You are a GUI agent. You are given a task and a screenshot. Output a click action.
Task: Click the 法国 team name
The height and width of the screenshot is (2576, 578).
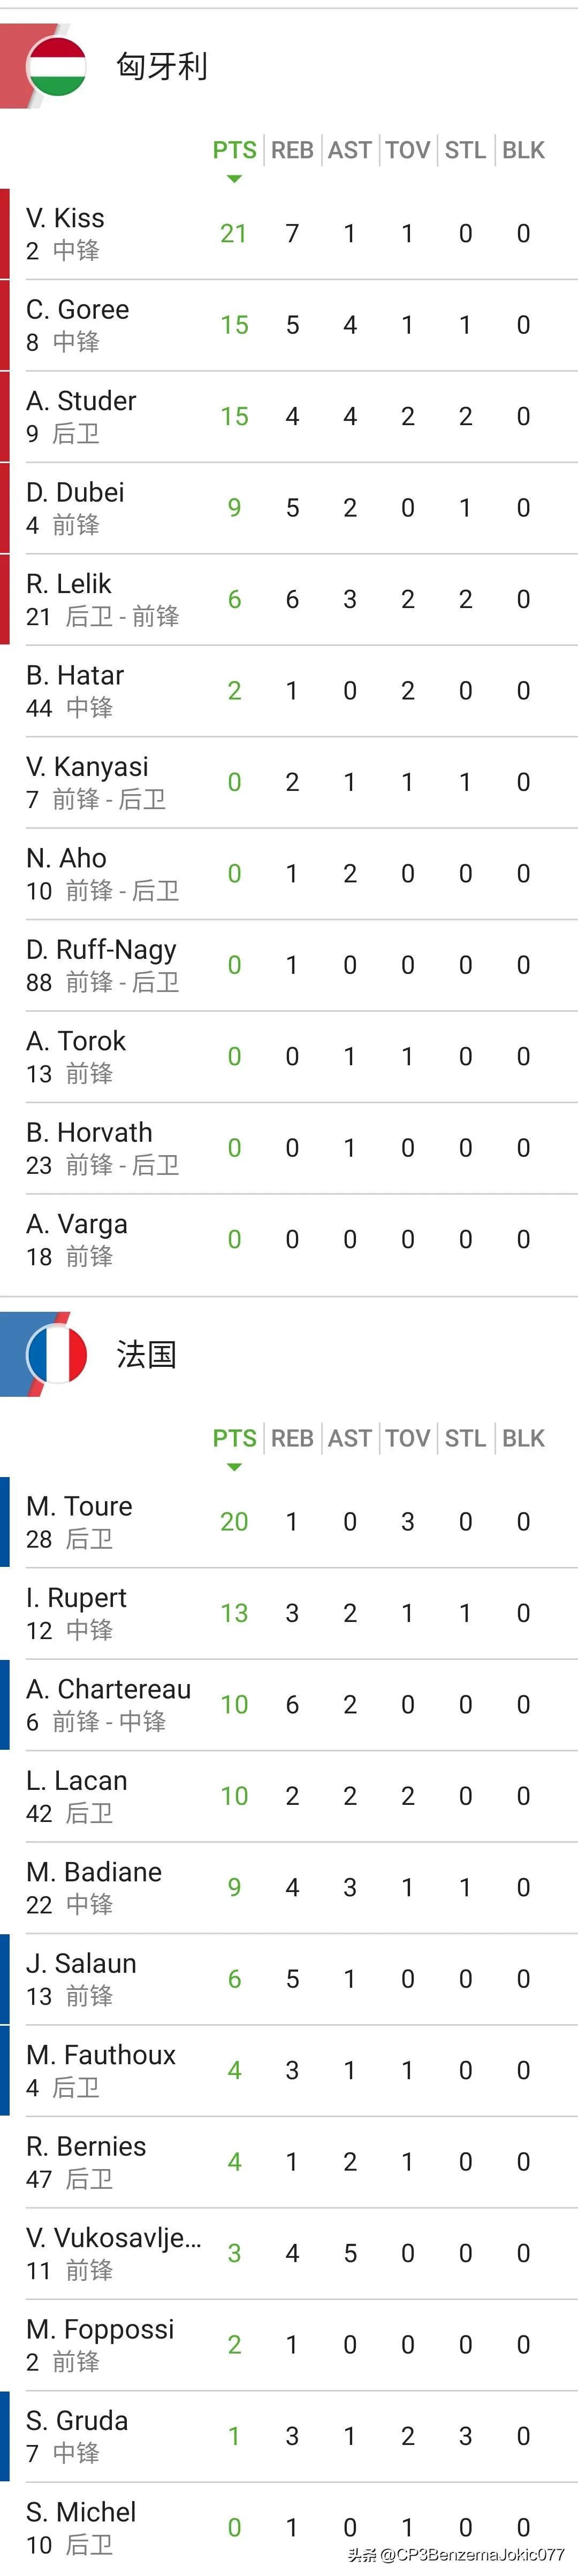[x=146, y=1354]
